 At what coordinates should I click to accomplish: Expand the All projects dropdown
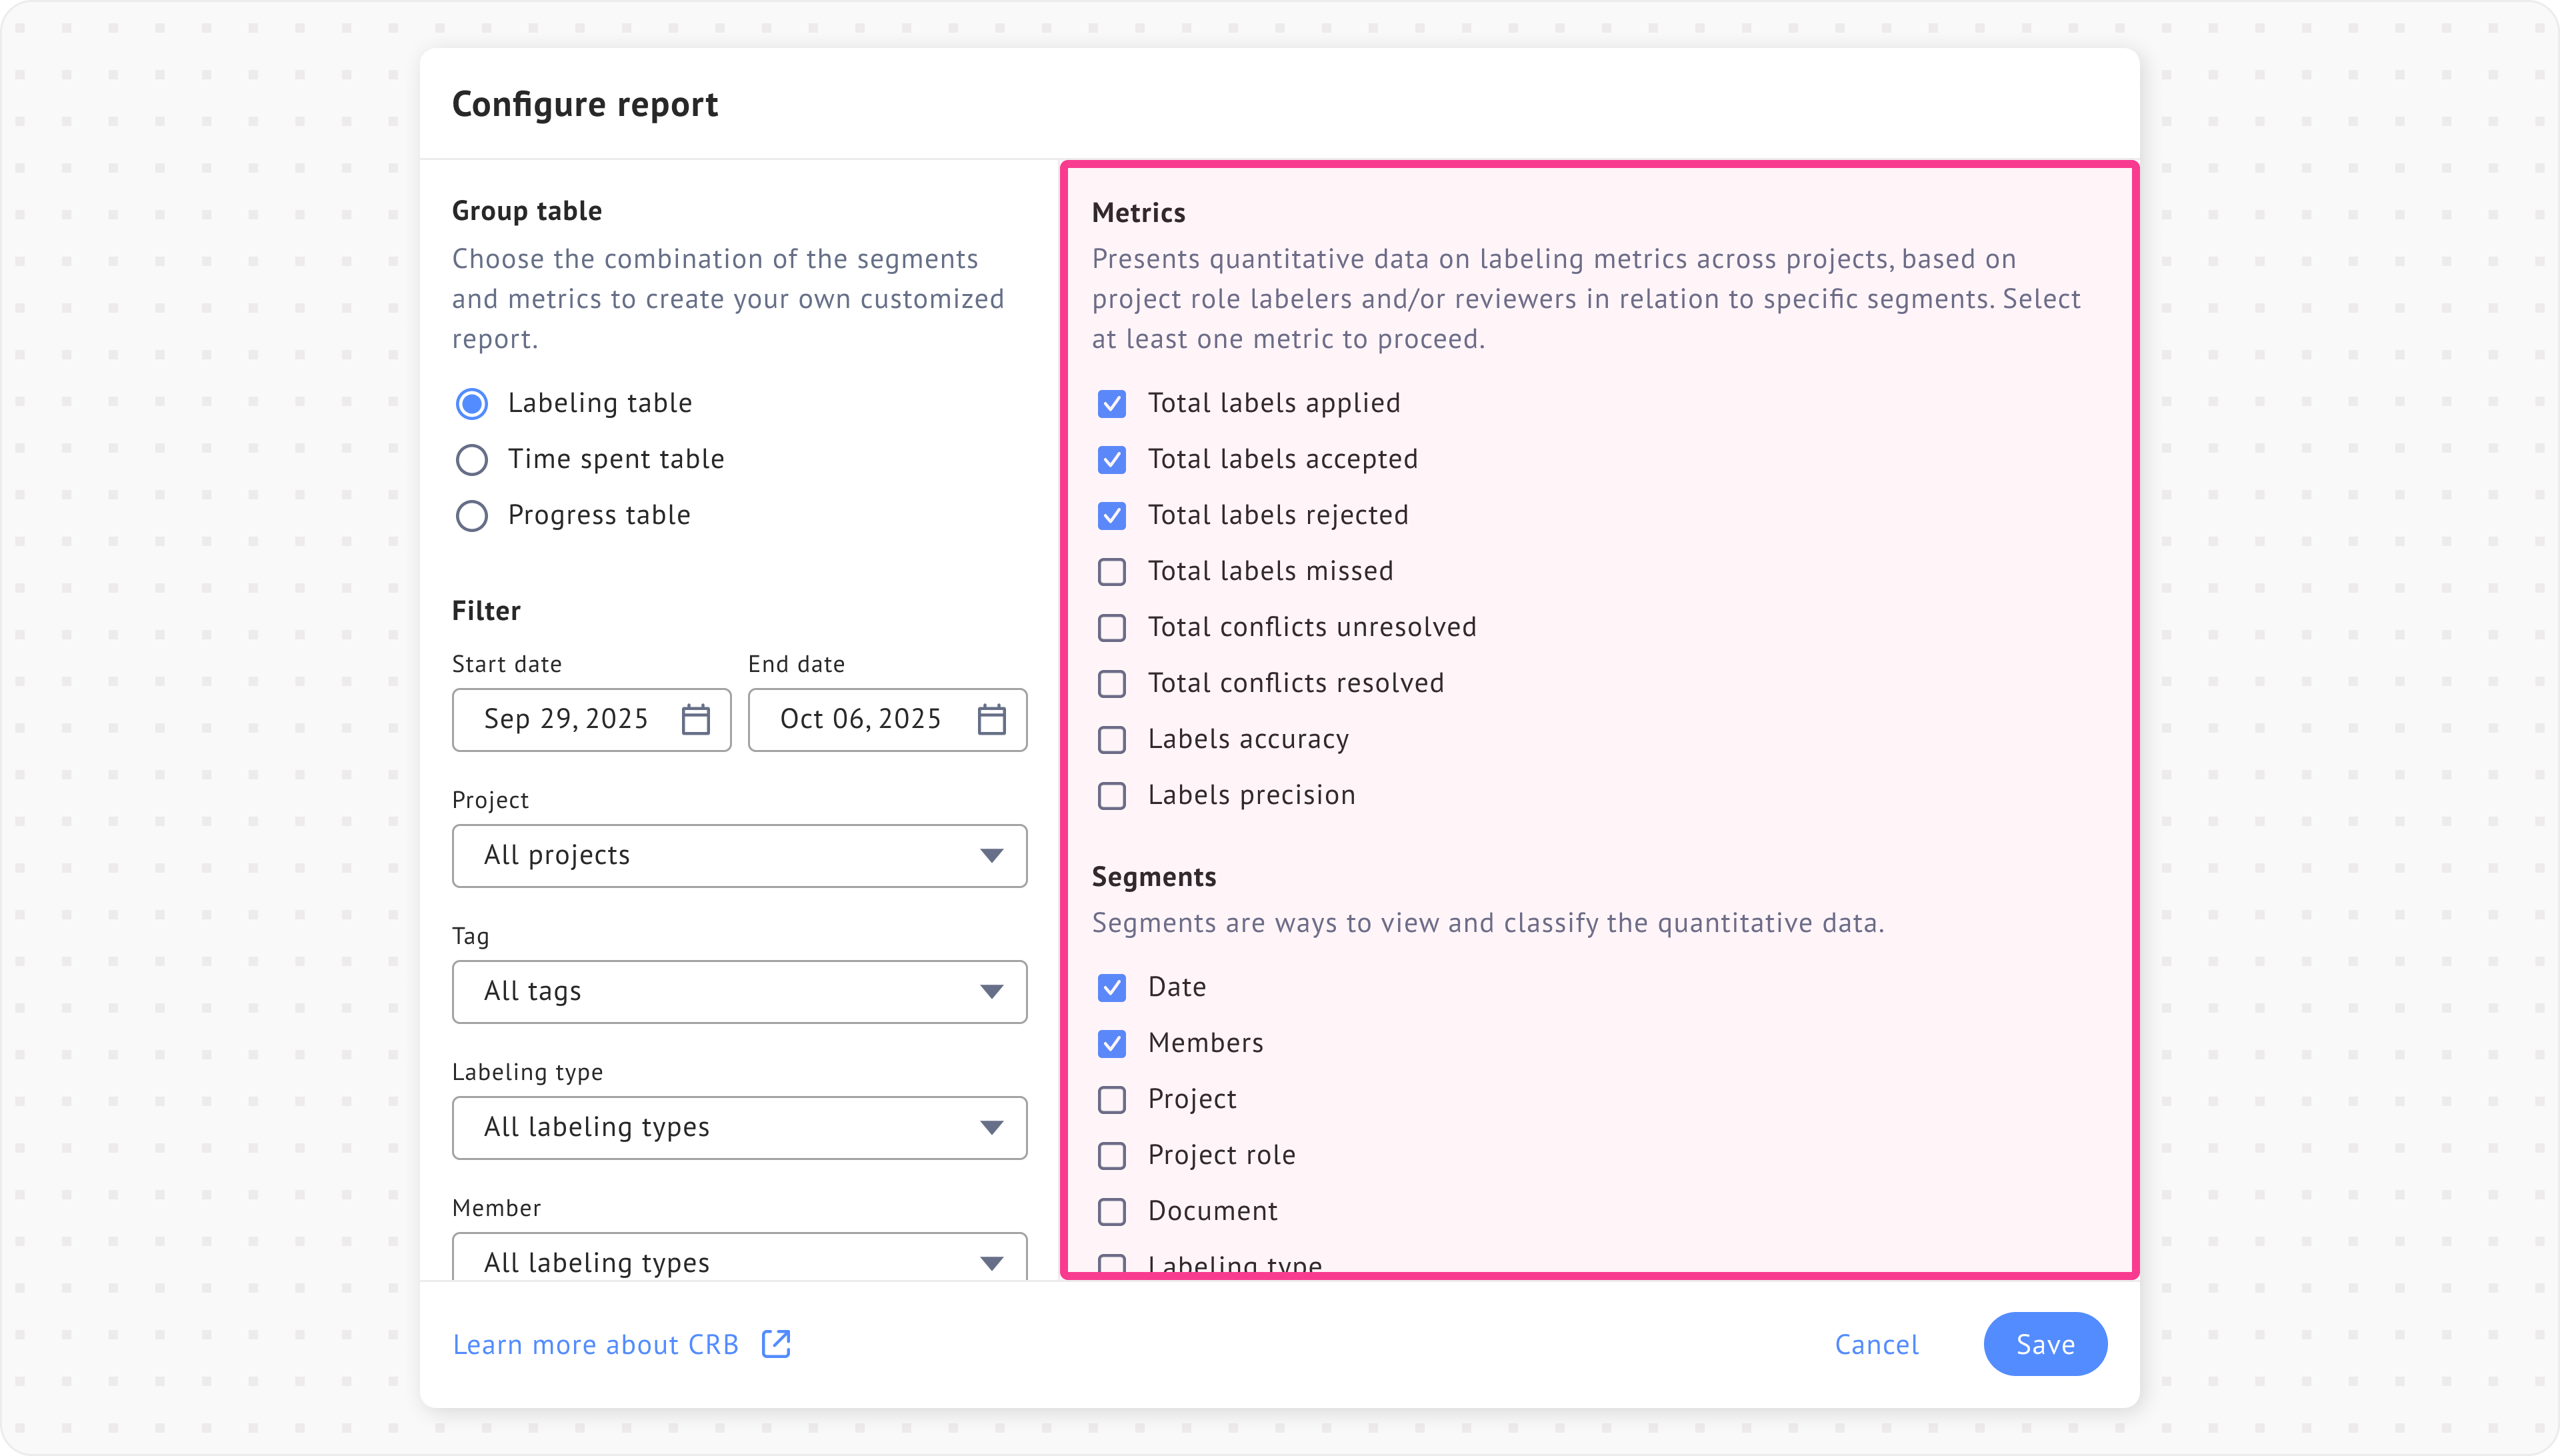coord(739,856)
